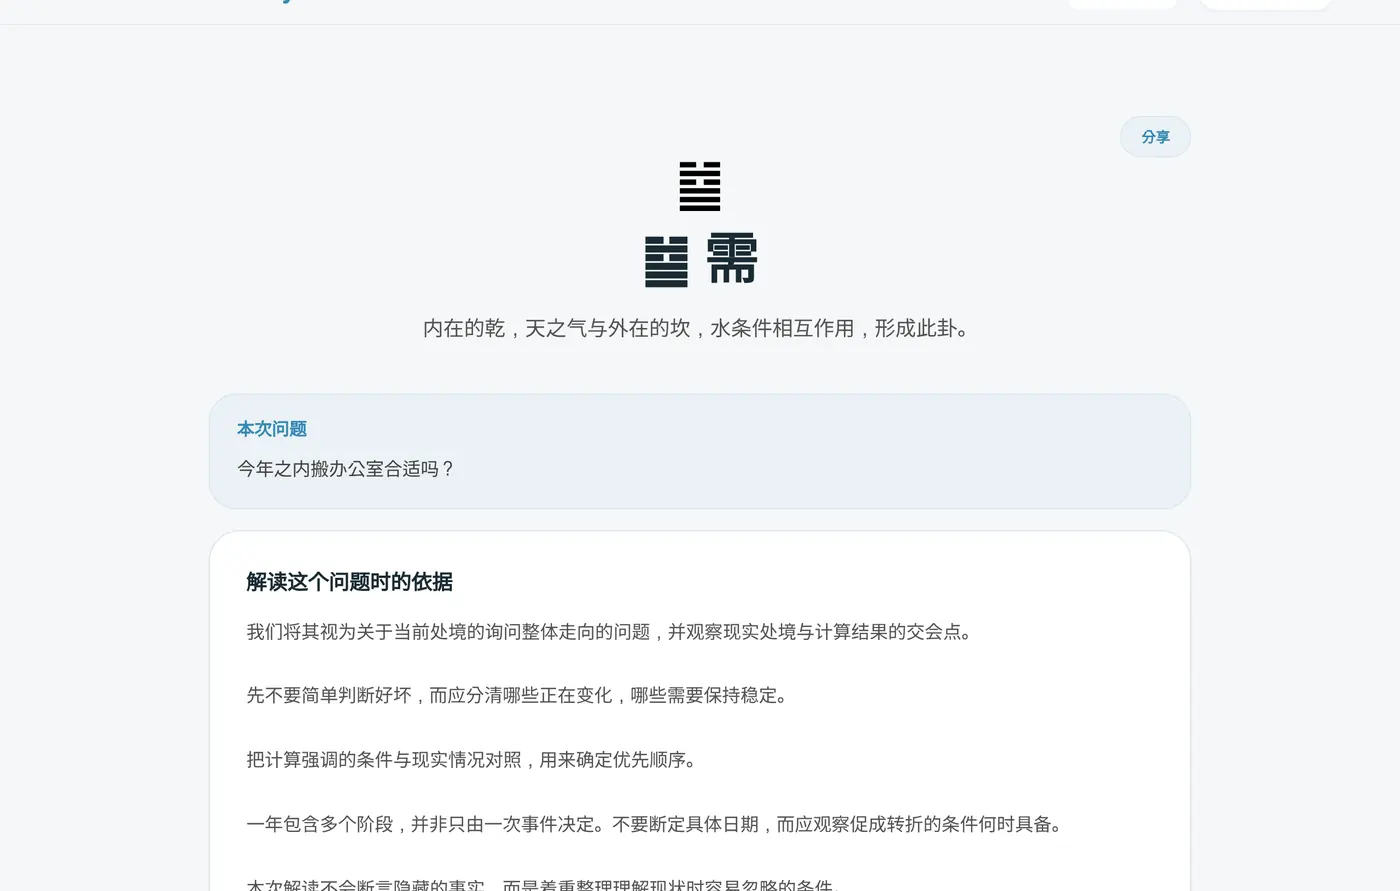Click the large hexagram glyph beside 需
1400x891 pixels.
point(666,262)
